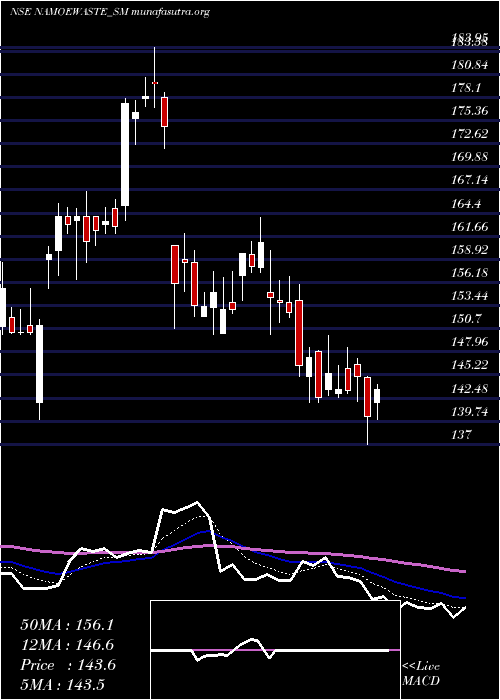Image resolution: width=500 pixels, height=700 pixels.
Task: Click the NSE NAMOEWASTE_SM munafasutra.org title
Action: (109, 12)
